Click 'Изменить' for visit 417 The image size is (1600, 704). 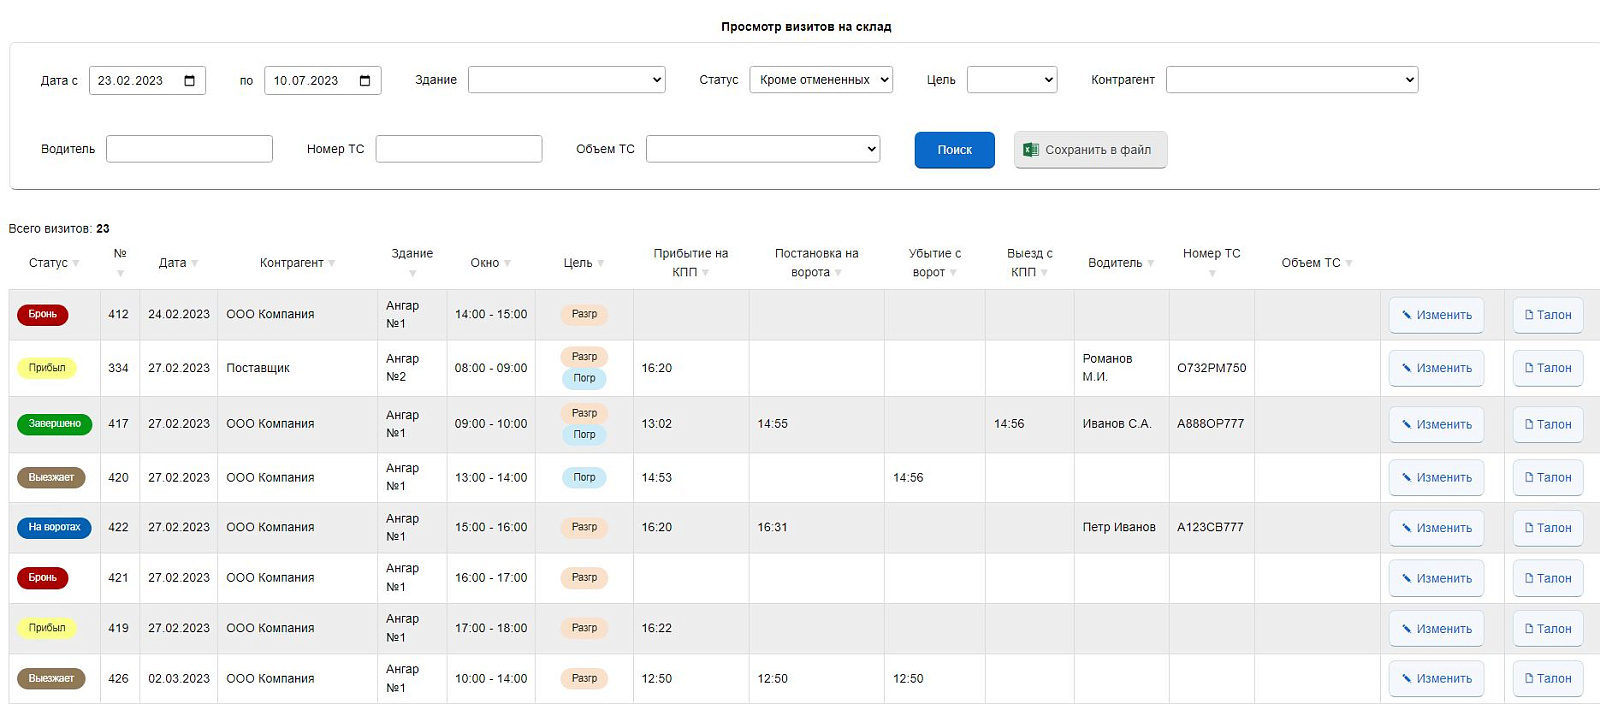pyautogui.click(x=1436, y=425)
